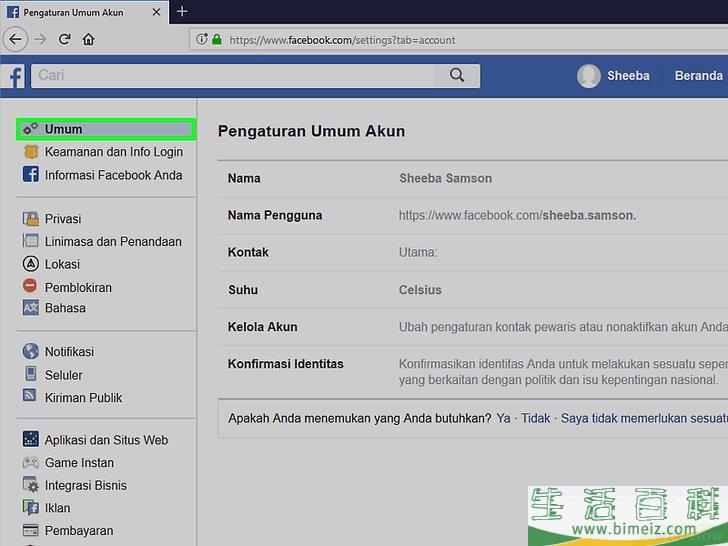Select the Umum settings menu item
Screen dimensions: 728x546
[106, 129]
